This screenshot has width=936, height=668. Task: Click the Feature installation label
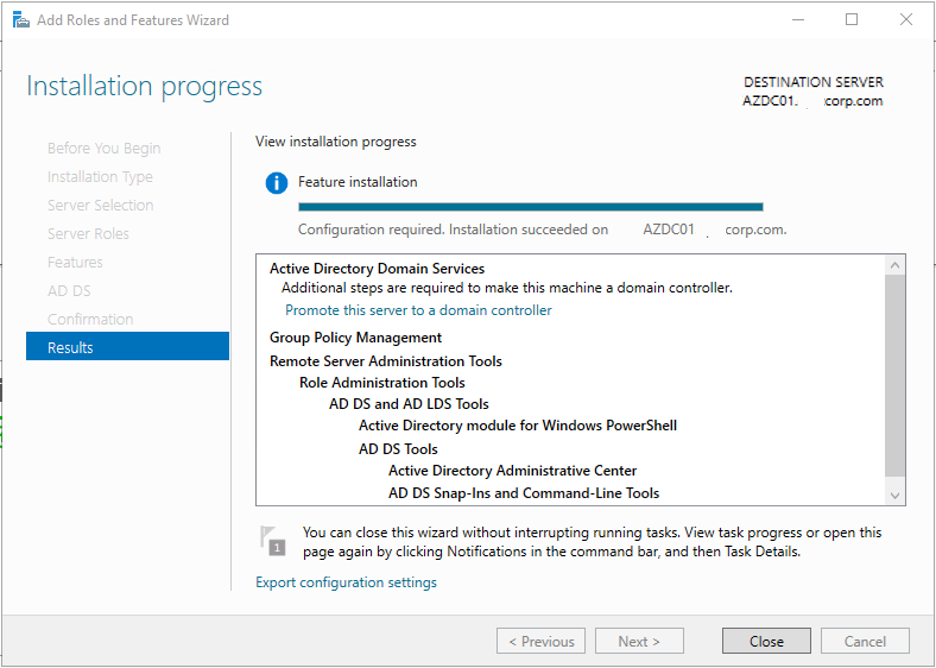pyautogui.click(x=358, y=182)
